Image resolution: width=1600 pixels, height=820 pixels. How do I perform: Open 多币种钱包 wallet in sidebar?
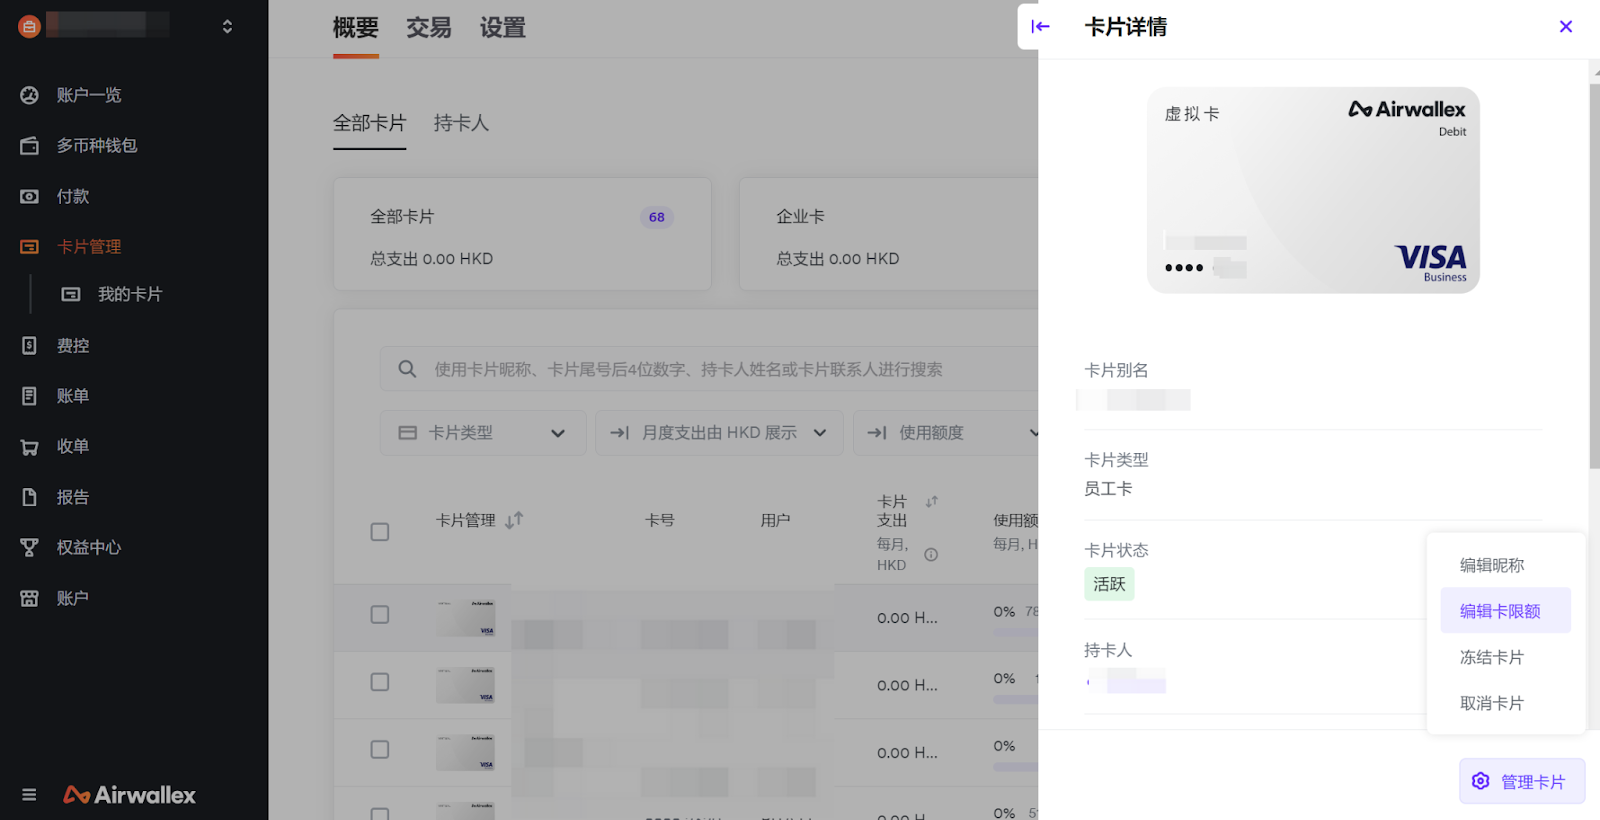pyautogui.click(x=30, y=146)
